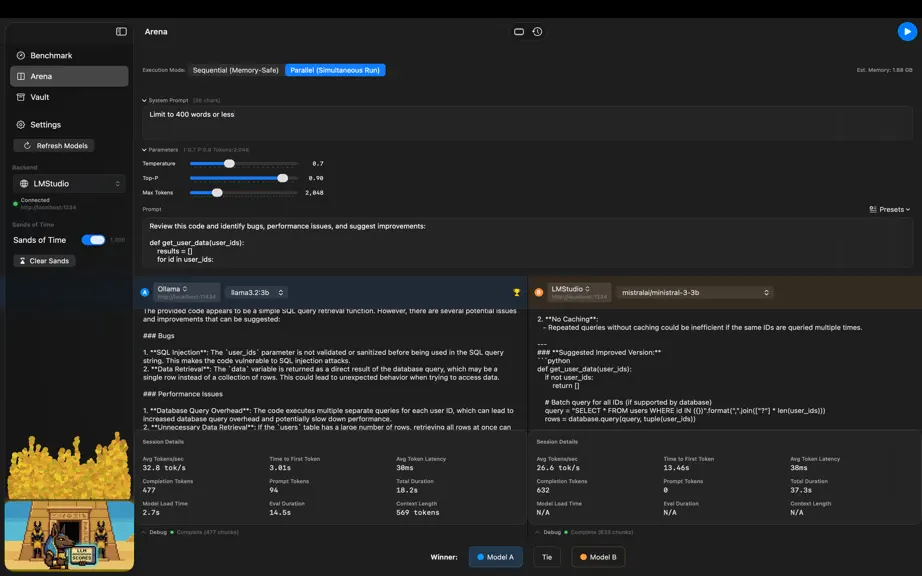Collapse the sidebar with the panel icon
Screen dimensions: 922x576
[121, 32]
